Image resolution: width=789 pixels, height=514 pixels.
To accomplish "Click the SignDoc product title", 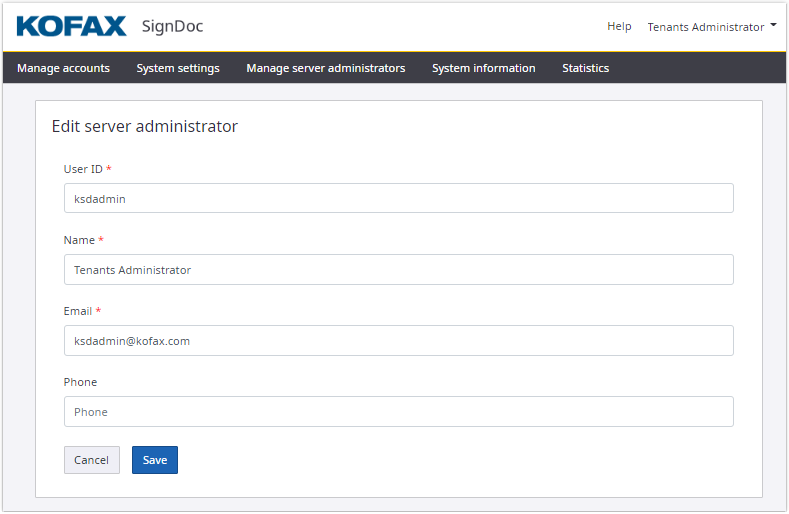I will 173,26.
